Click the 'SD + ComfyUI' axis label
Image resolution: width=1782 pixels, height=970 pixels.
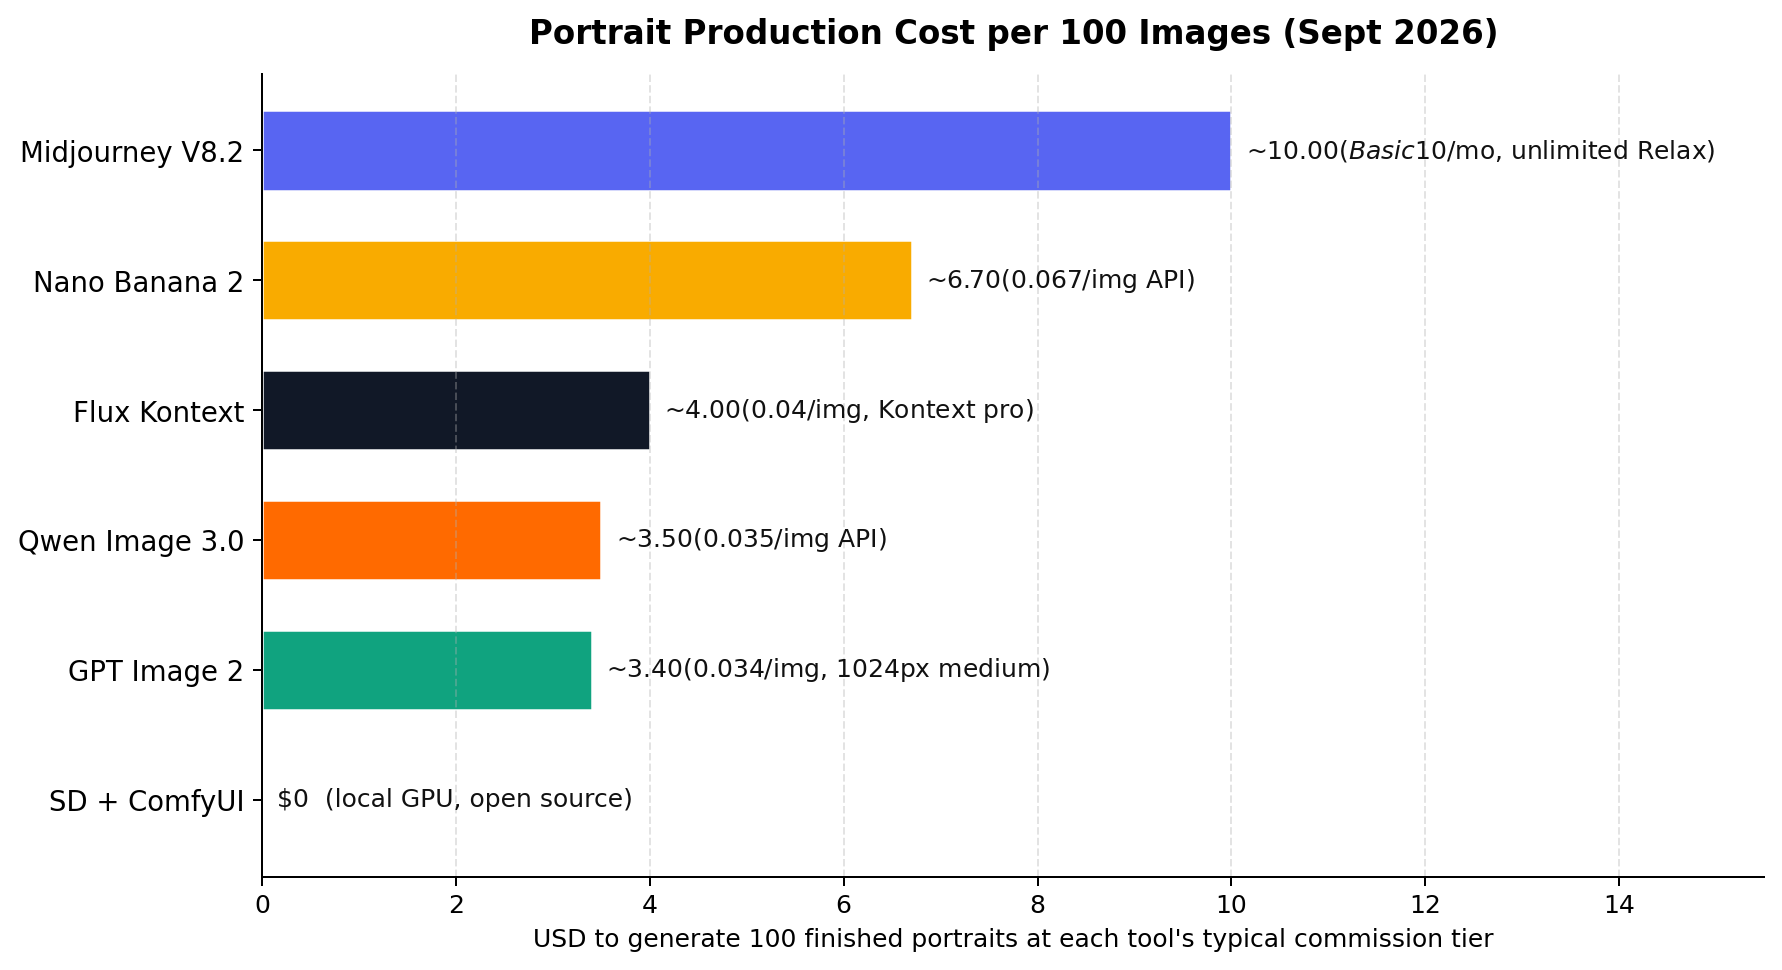click(x=146, y=802)
